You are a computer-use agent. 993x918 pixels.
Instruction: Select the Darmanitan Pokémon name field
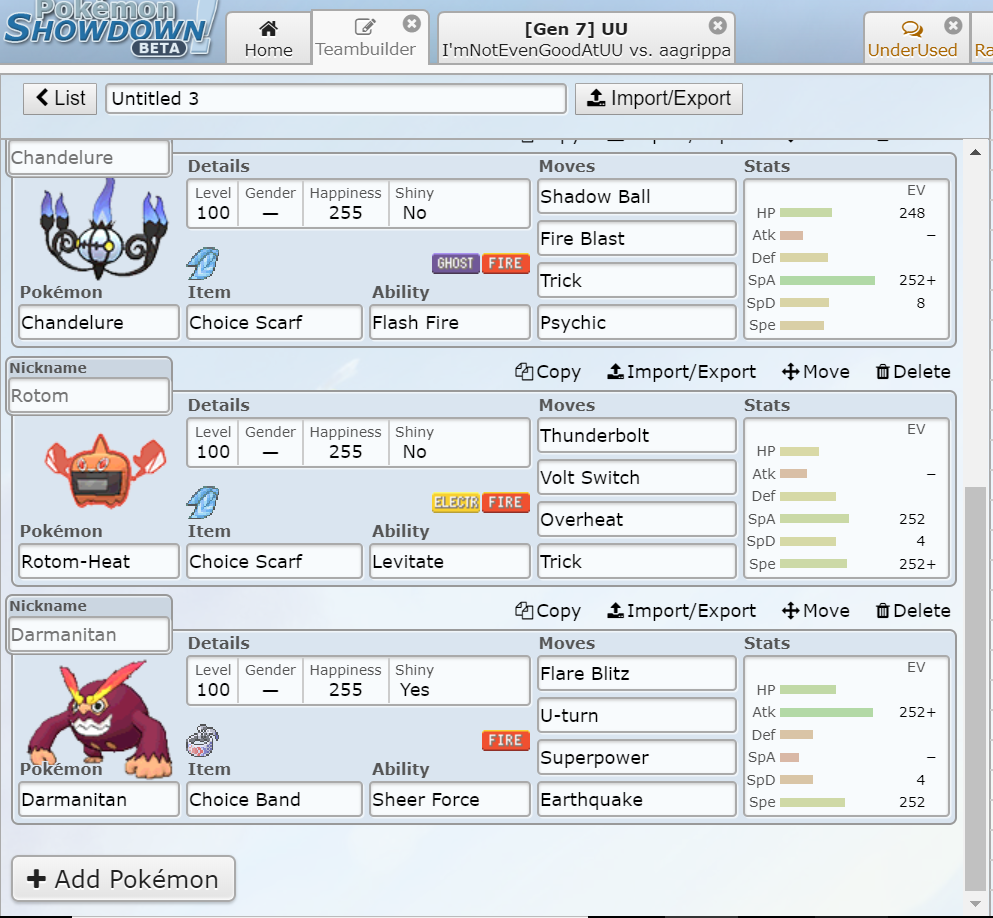pyautogui.click(x=99, y=800)
